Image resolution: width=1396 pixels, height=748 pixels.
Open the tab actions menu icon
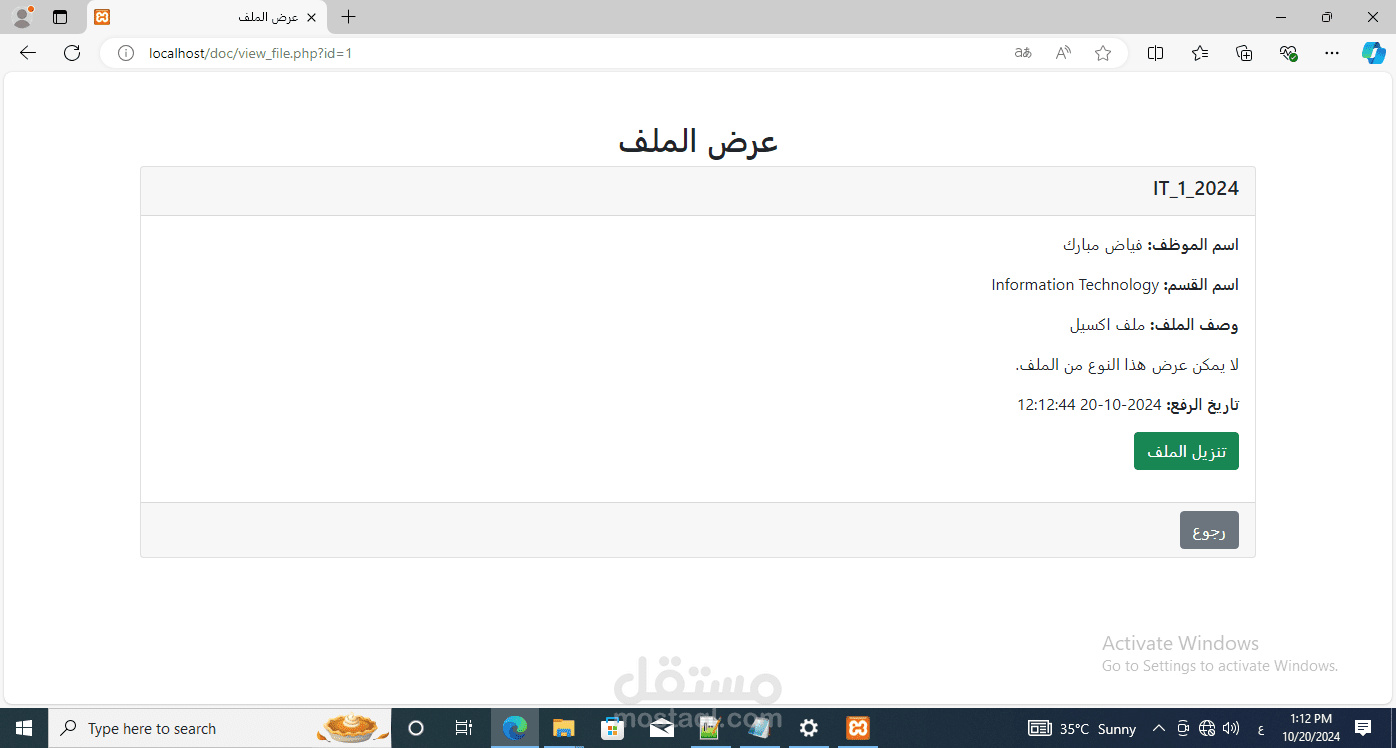[x=60, y=17]
